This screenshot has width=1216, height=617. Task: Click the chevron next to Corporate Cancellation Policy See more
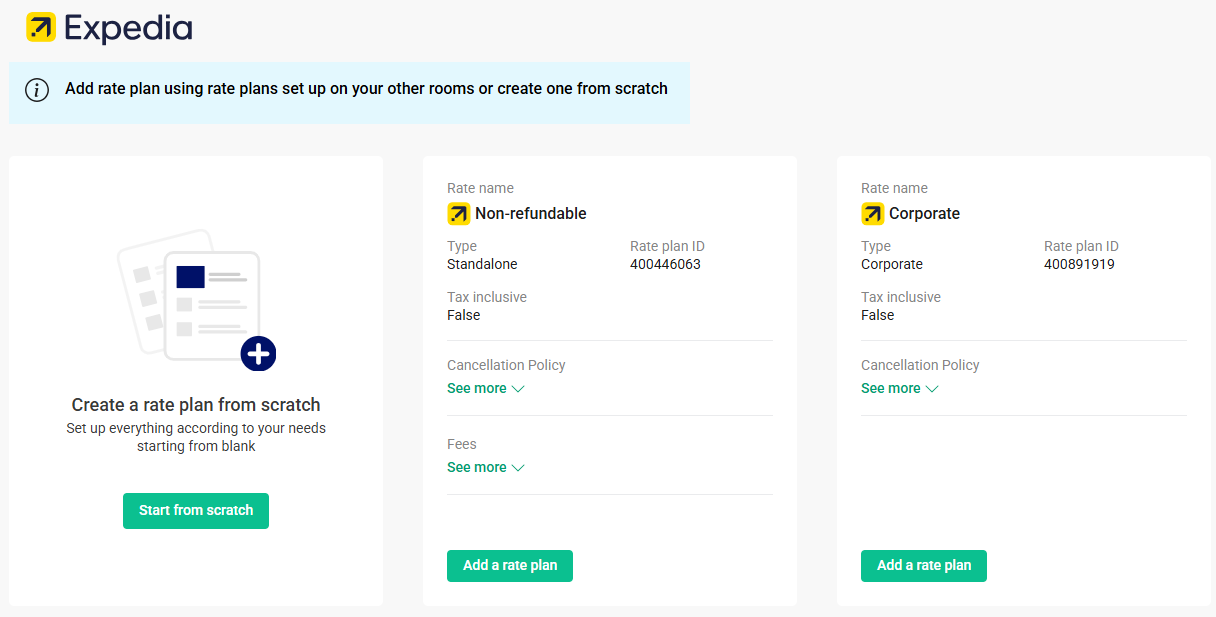tap(932, 389)
